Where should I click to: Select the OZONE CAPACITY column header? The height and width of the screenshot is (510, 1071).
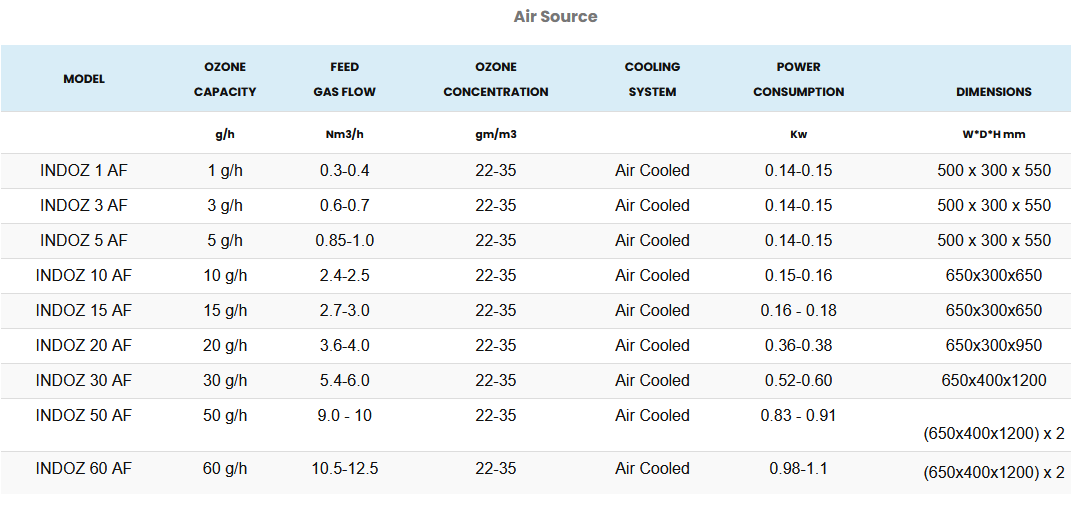[225, 79]
